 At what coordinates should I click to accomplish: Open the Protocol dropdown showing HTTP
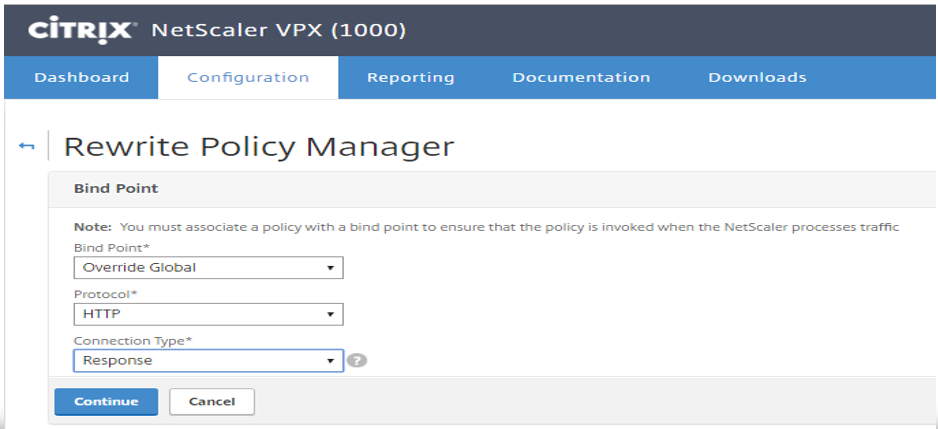pyautogui.click(x=208, y=314)
